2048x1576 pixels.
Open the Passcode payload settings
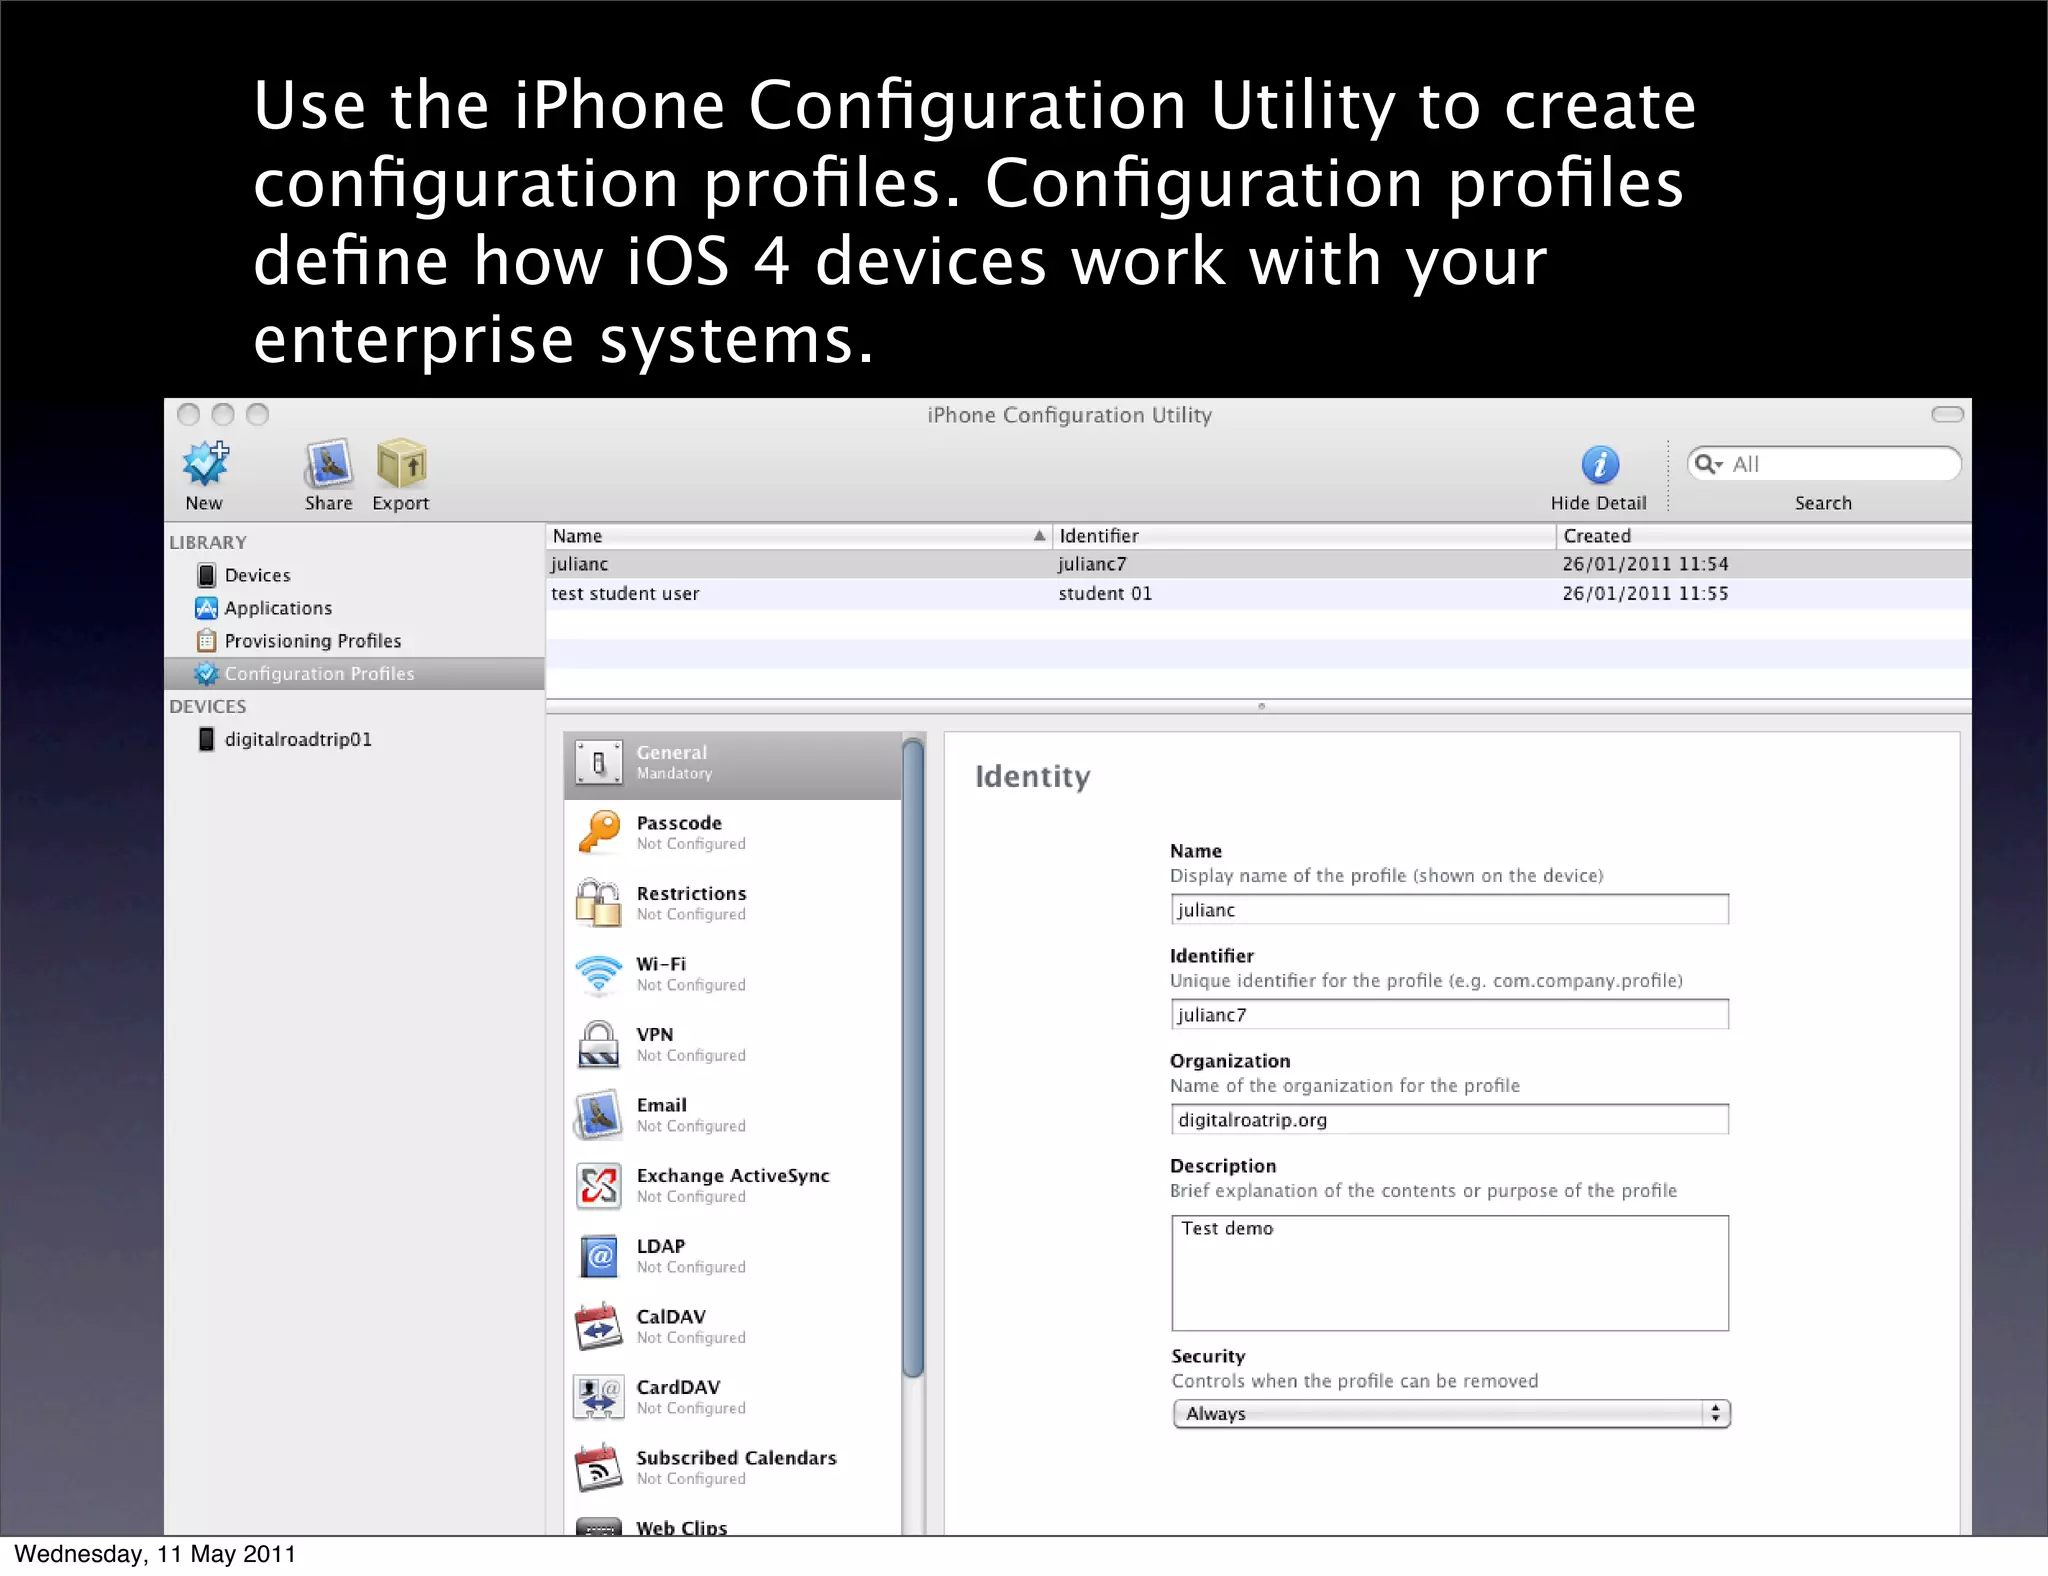click(x=732, y=833)
